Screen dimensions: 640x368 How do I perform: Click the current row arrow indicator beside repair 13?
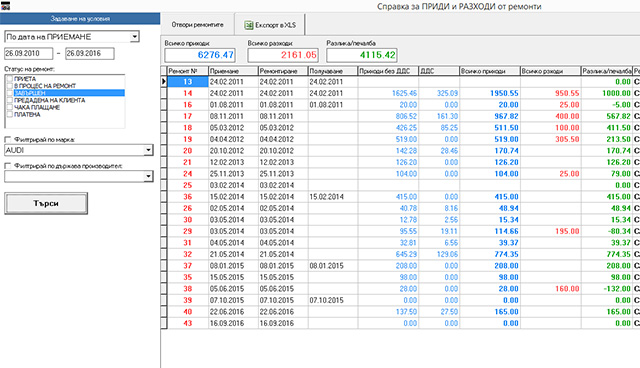[x=164, y=82]
